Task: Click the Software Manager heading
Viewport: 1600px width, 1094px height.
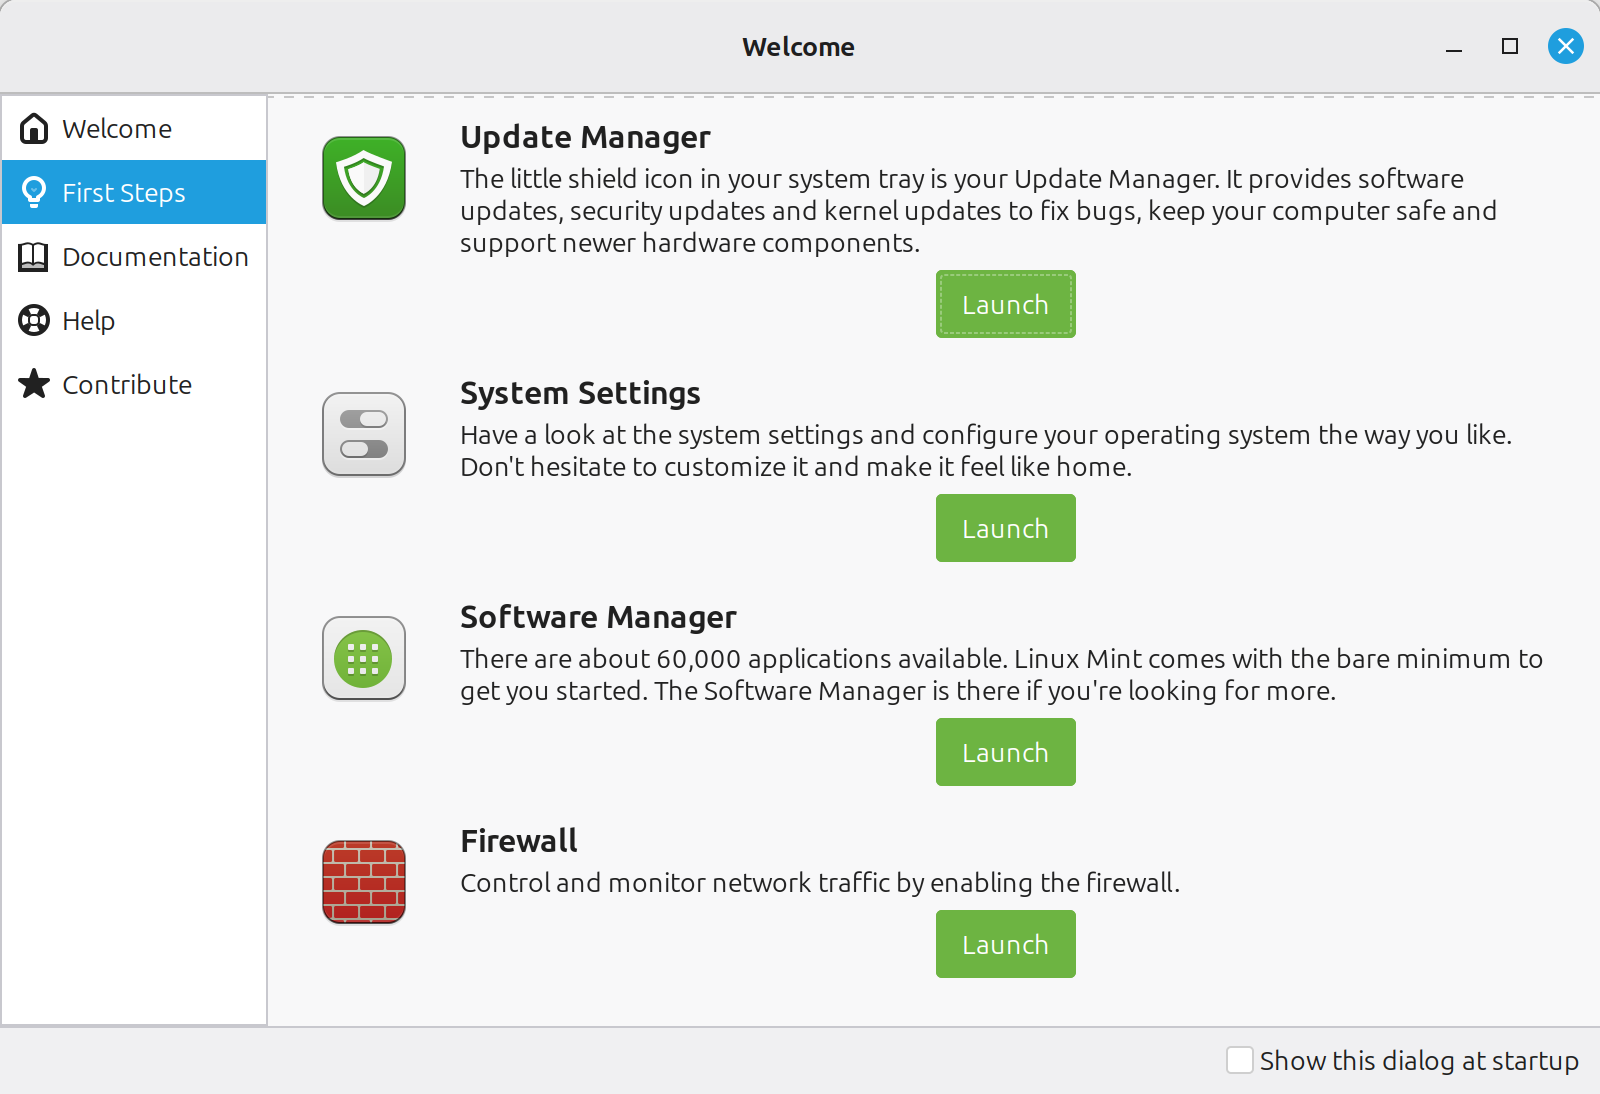Action: pyautogui.click(x=598, y=617)
